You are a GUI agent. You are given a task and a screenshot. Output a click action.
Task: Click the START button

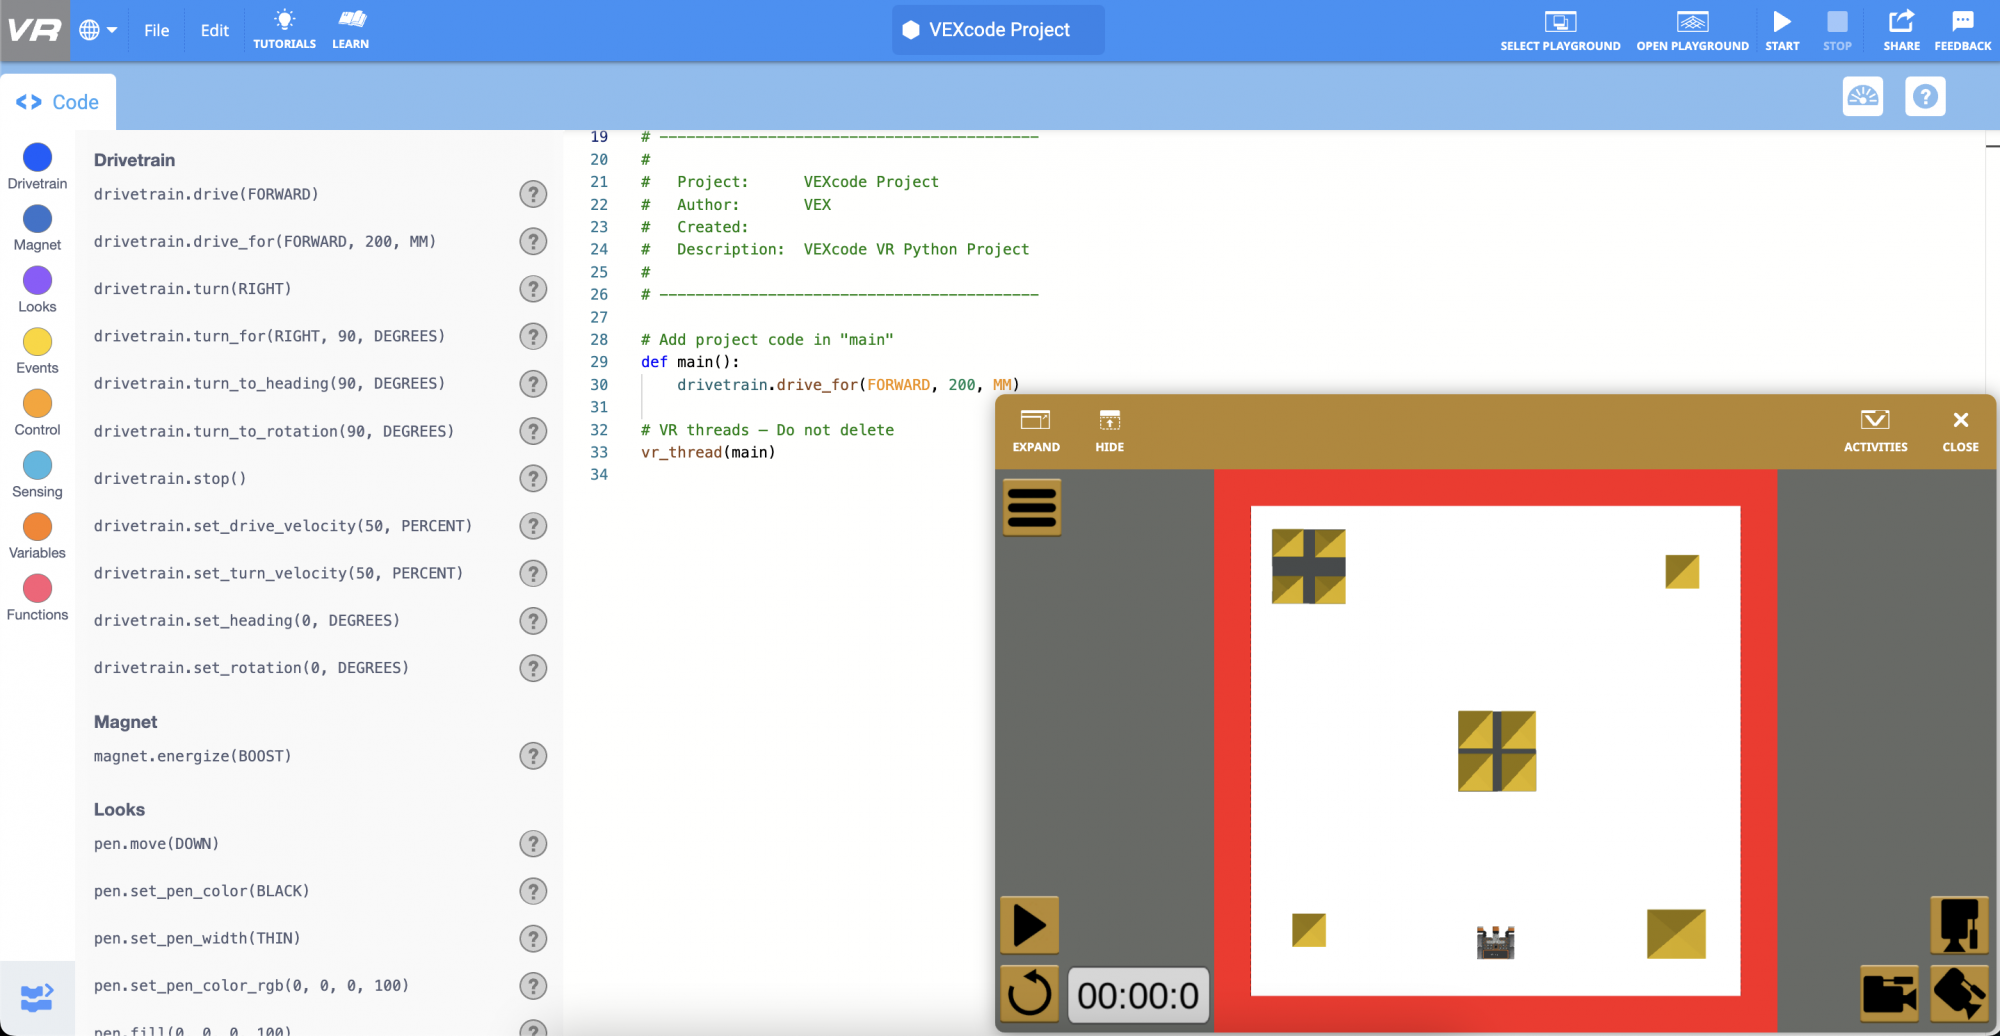(x=1782, y=30)
